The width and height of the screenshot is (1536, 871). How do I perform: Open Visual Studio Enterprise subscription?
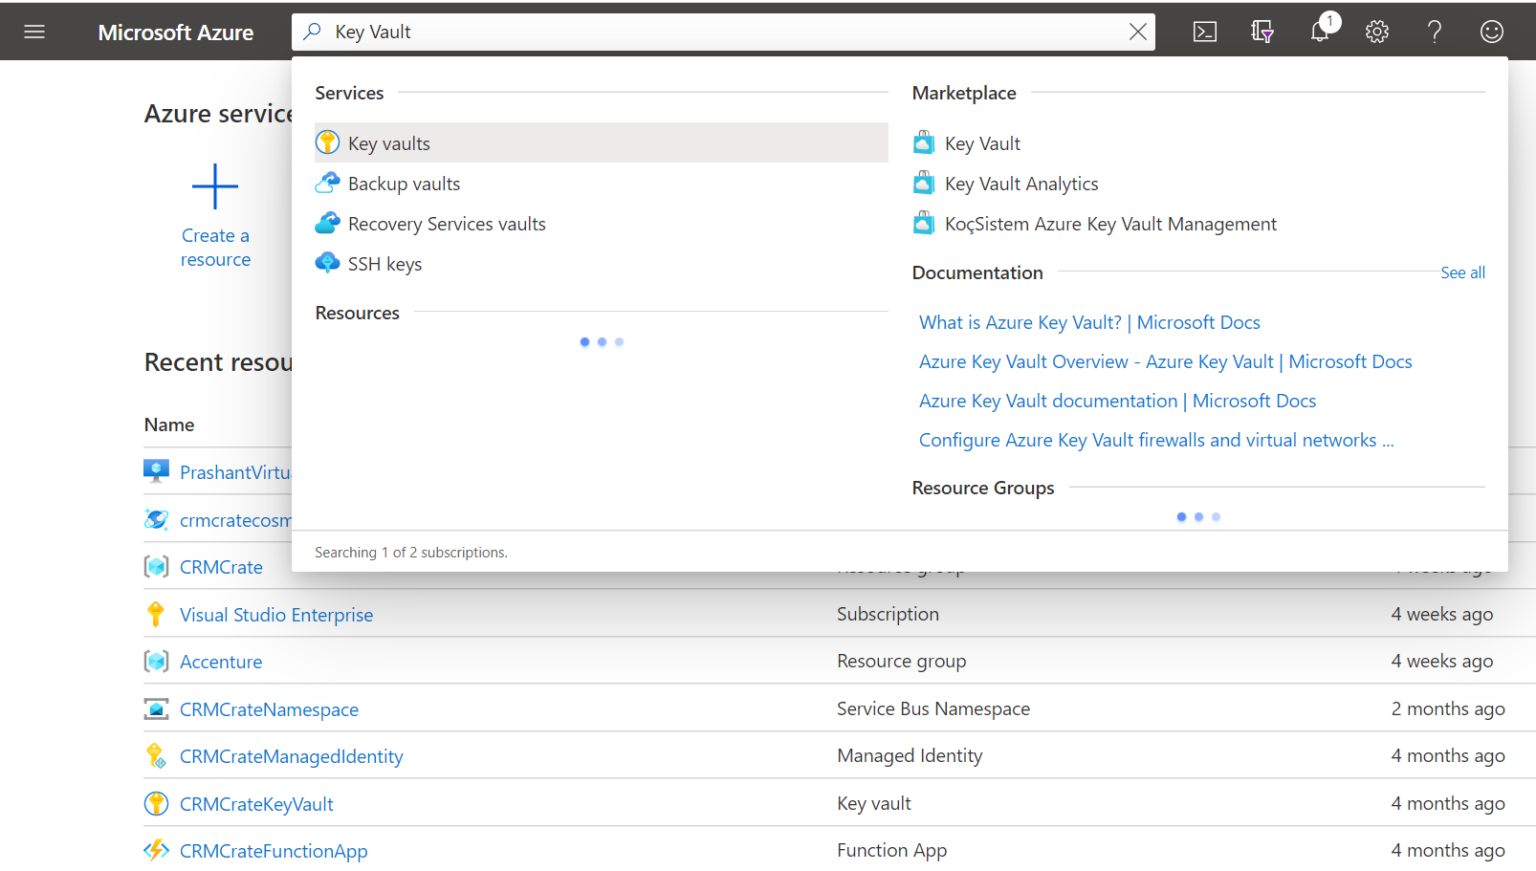tap(276, 614)
